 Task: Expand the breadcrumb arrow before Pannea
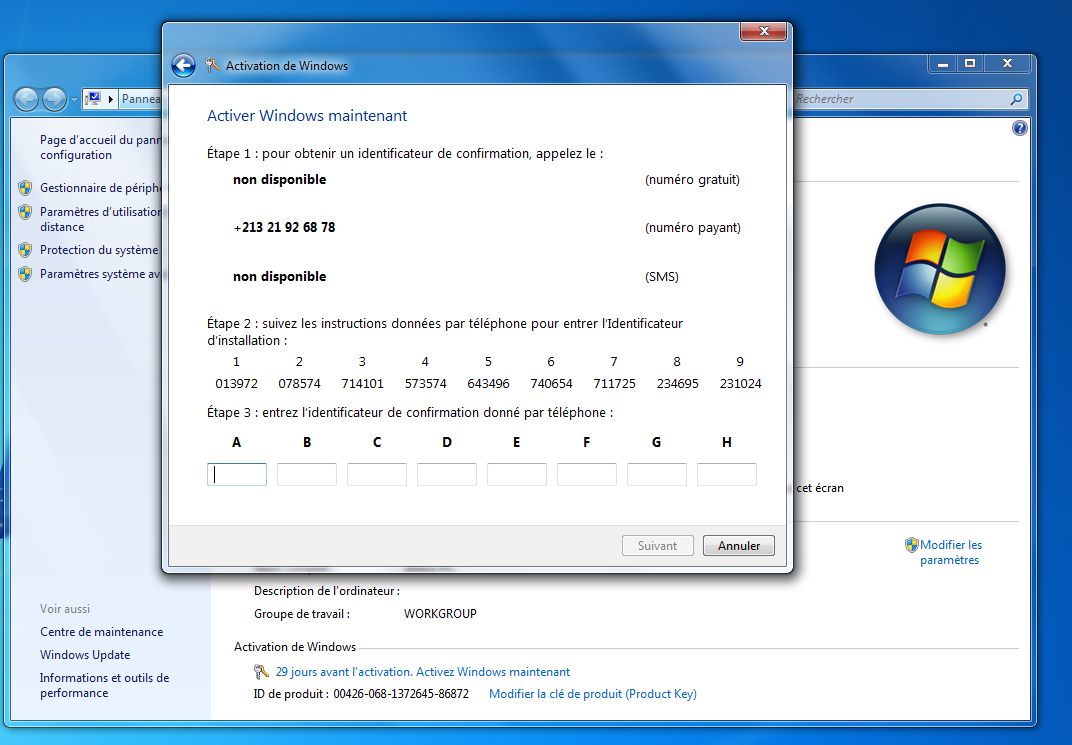(111, 99)
